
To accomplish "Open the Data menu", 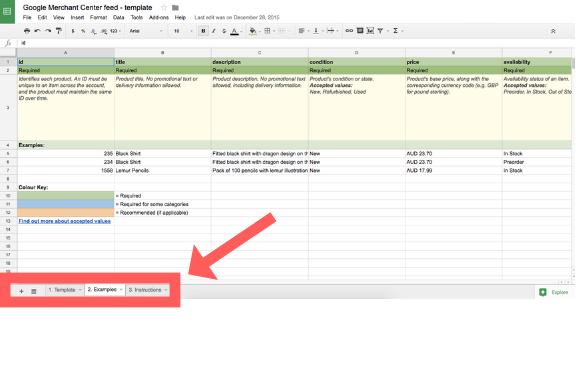I will pos(118,17).
